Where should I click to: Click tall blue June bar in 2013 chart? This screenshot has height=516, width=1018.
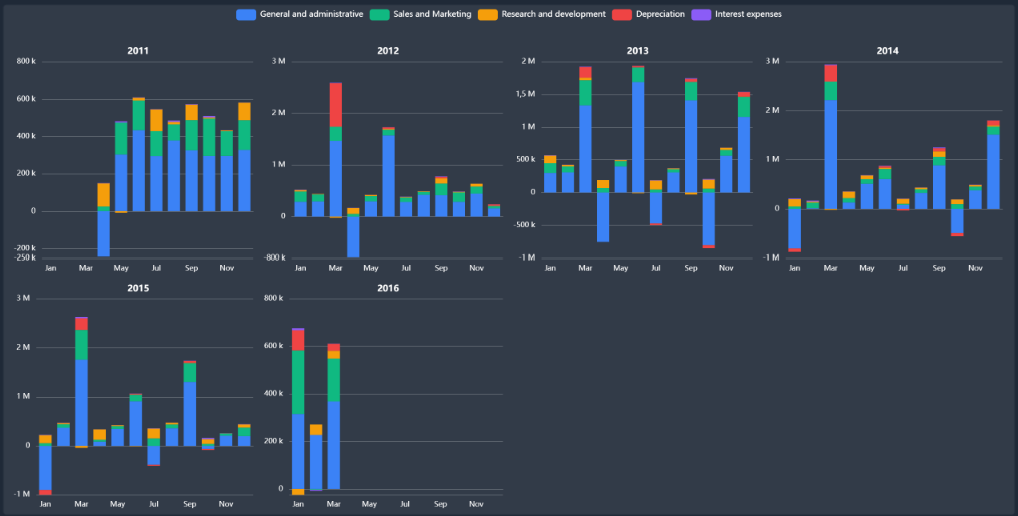638,137
